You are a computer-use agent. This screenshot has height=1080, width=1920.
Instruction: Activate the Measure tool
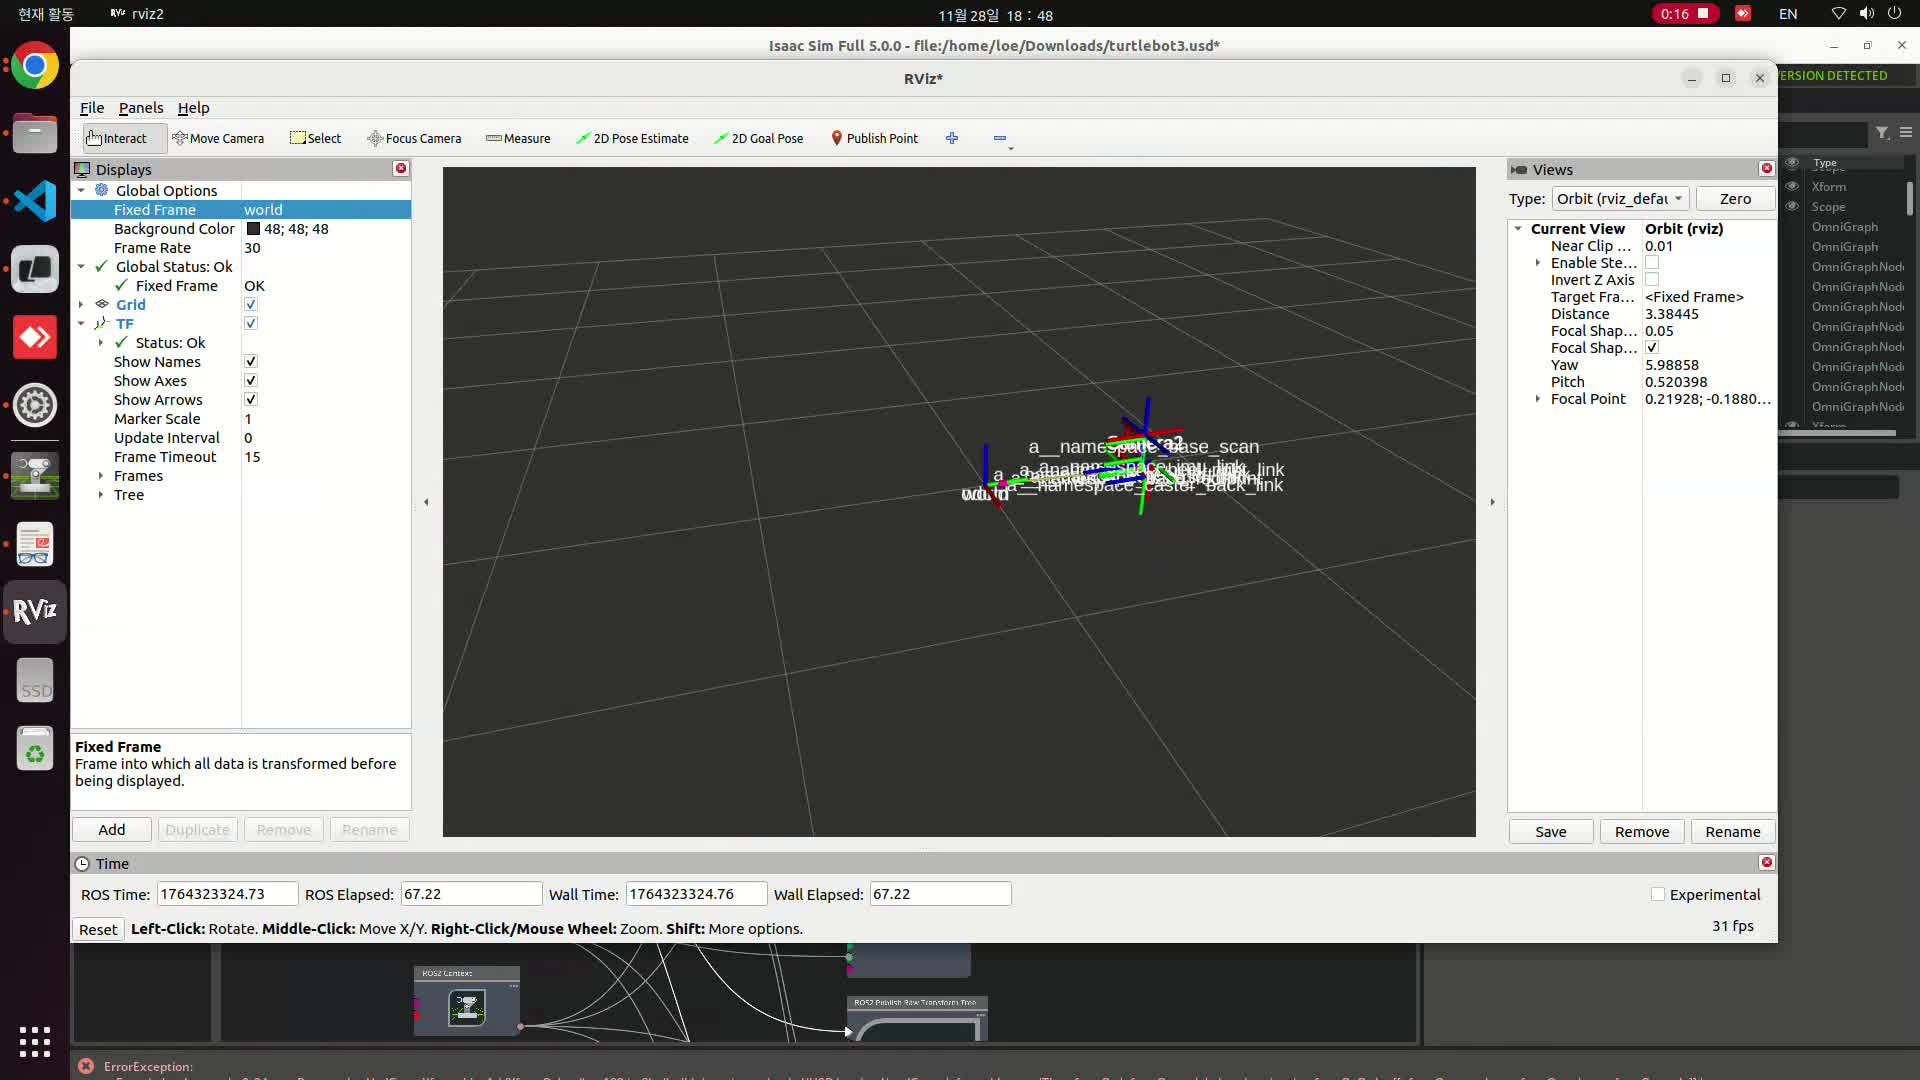[x=518, y=138]
